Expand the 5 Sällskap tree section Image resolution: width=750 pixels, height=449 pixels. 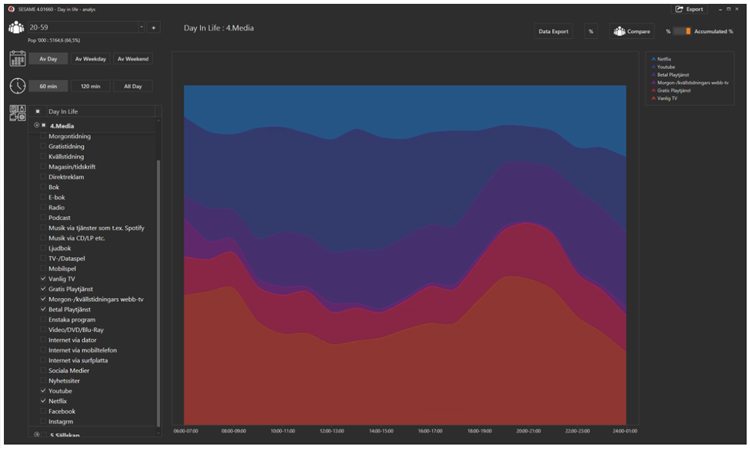37,435
